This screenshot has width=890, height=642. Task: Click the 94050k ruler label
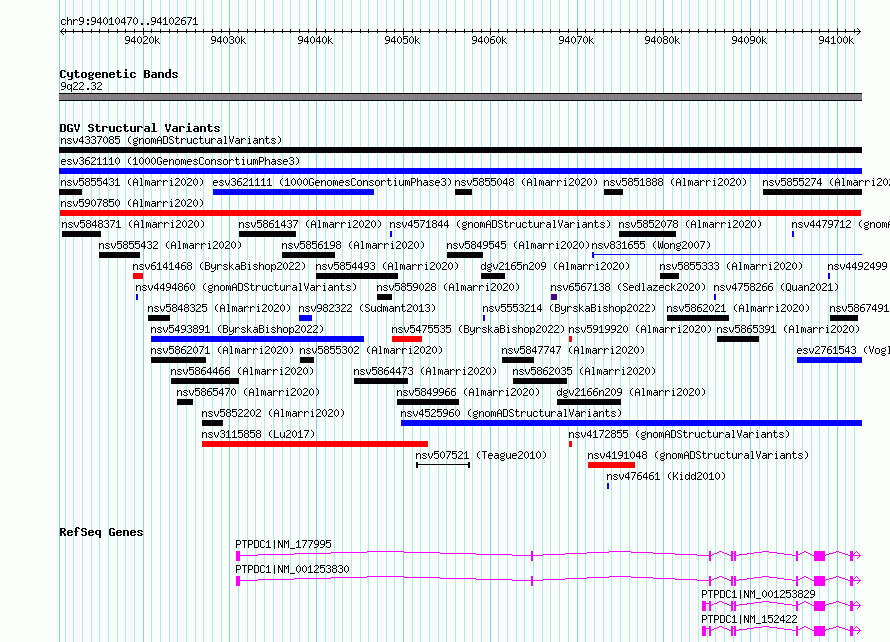coord(402,40)
